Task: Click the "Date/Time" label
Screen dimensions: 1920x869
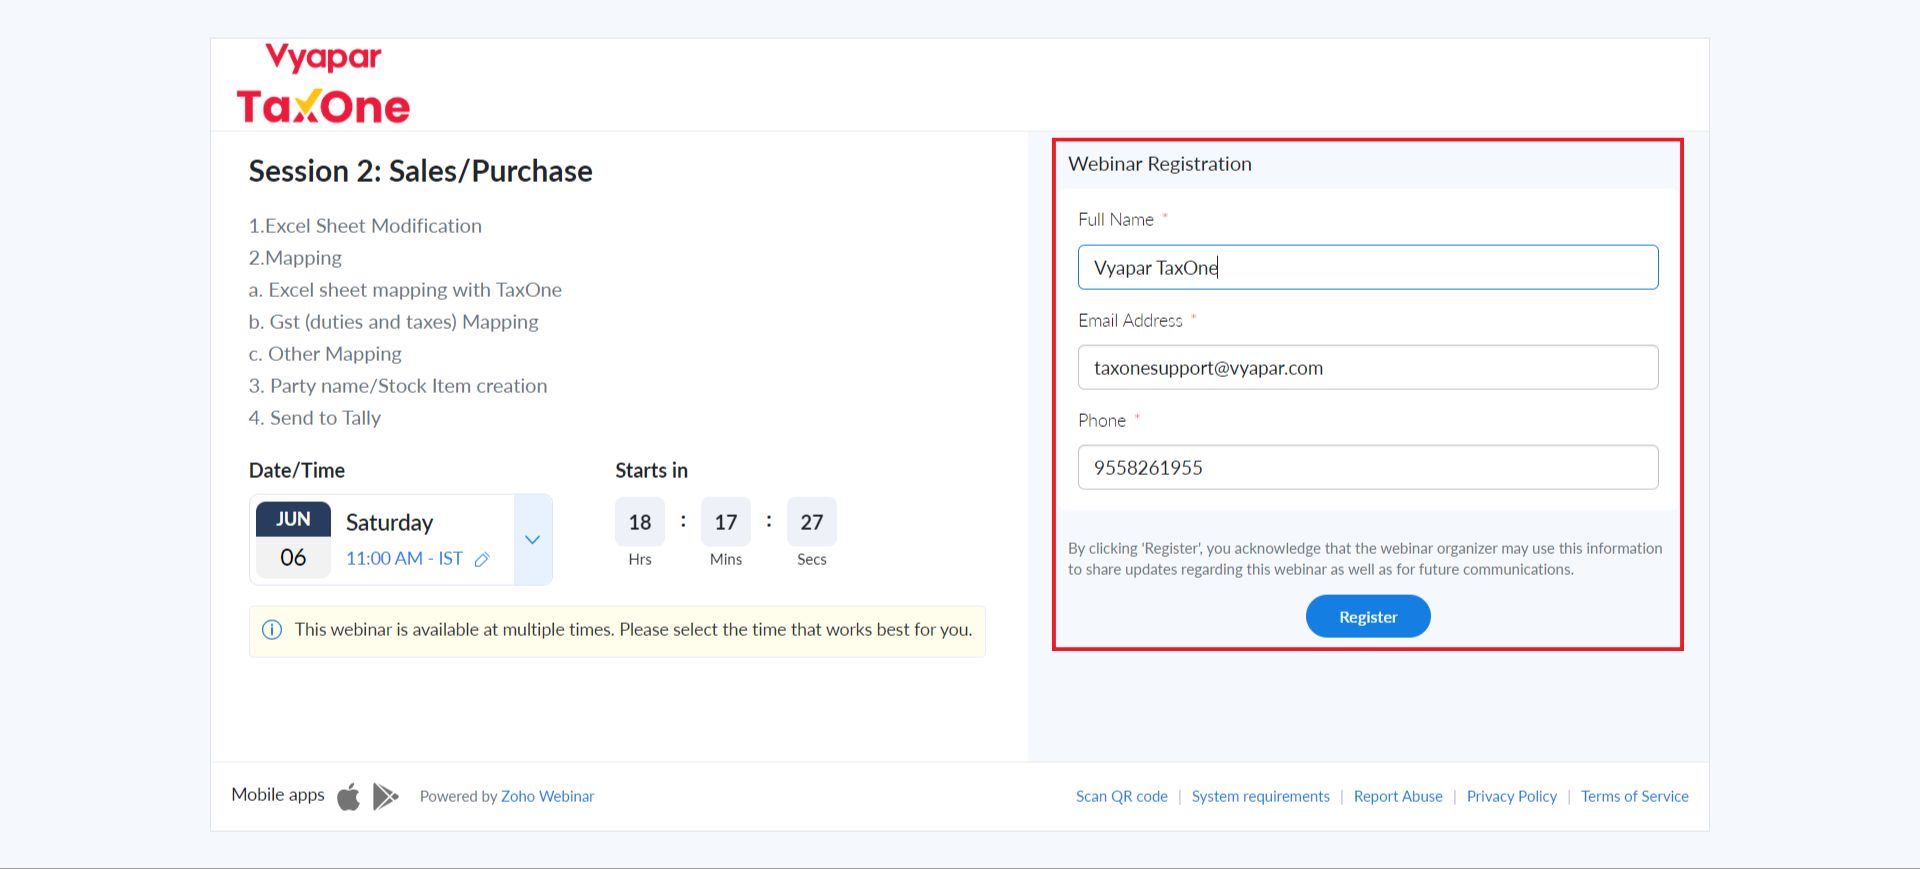Action: click(297, 470)
